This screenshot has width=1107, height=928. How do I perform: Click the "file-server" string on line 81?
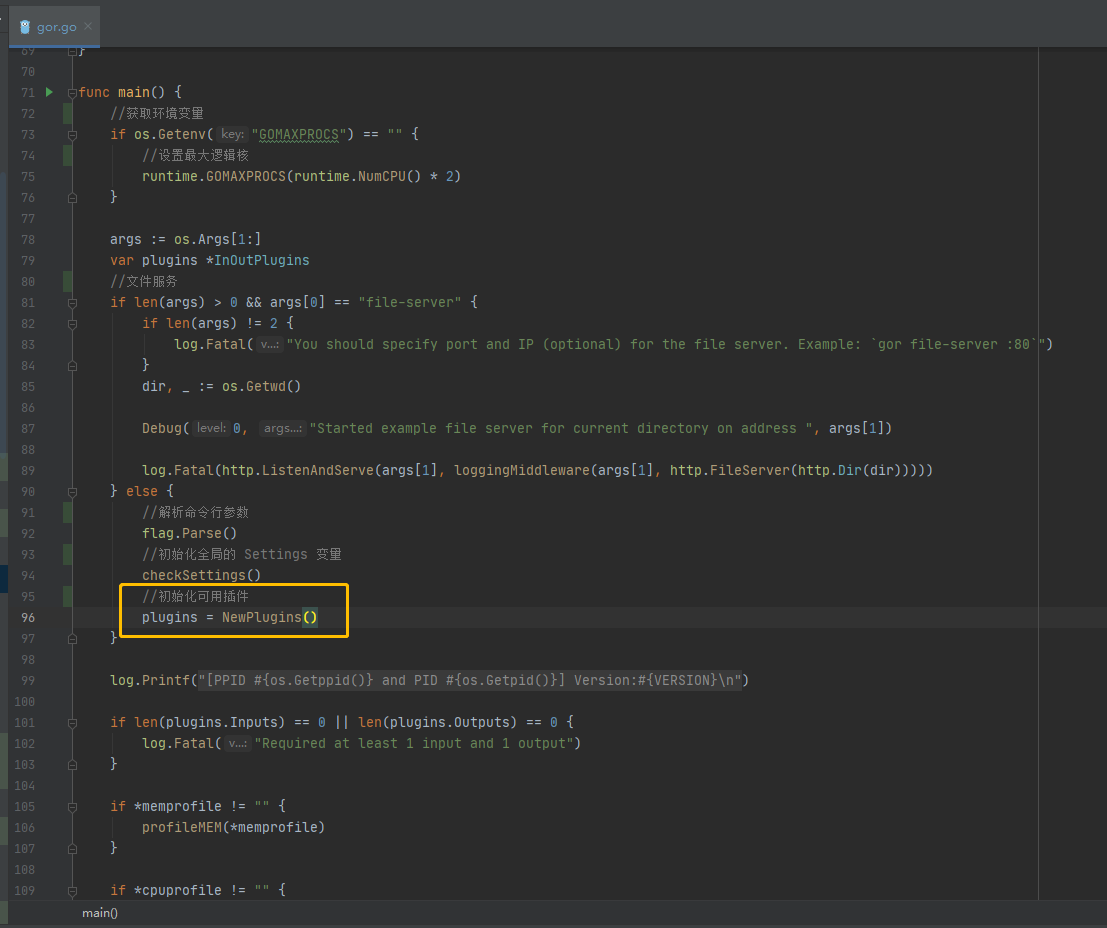coord(409,302)
